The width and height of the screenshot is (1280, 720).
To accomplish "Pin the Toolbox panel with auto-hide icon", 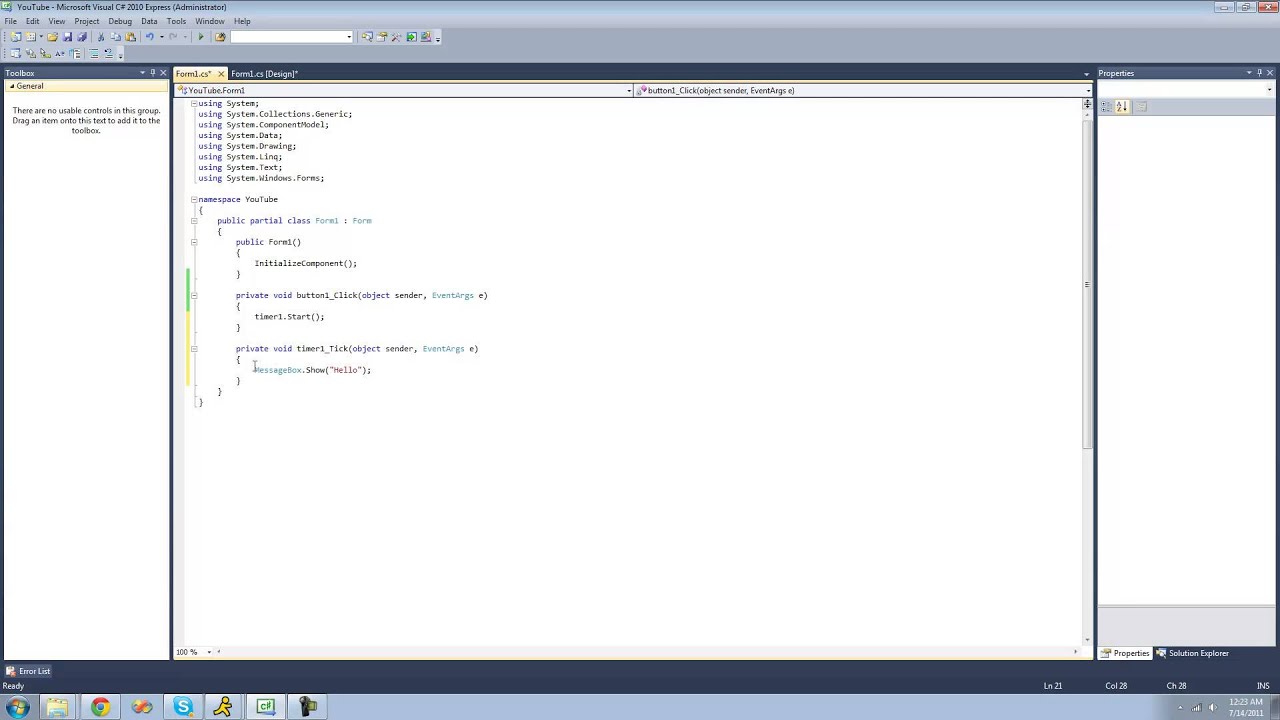I will [x=152, y=73].
